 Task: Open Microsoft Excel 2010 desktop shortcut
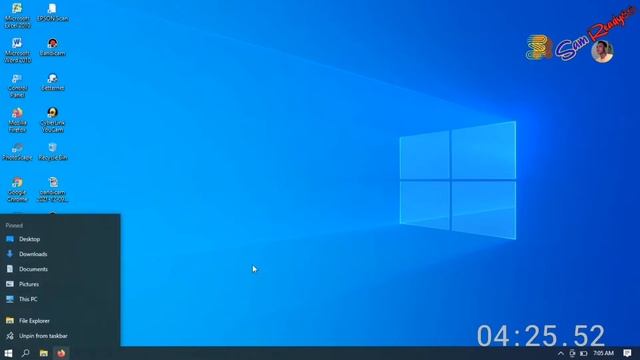coord(17,15)
